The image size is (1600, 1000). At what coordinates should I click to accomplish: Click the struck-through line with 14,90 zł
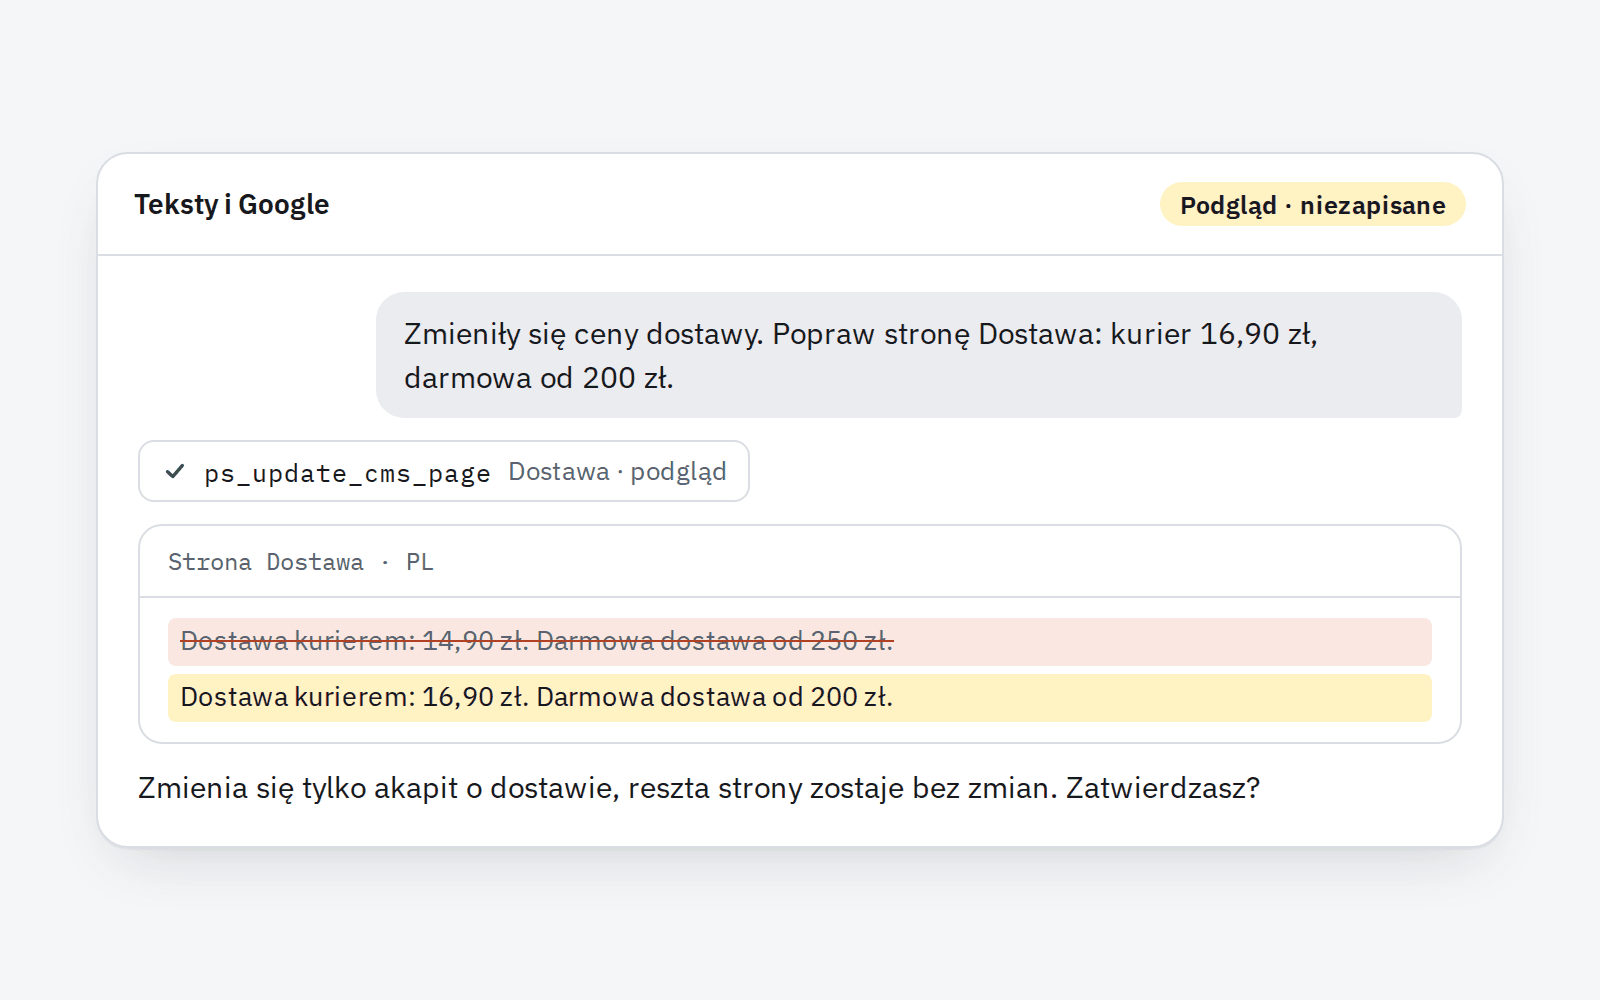coord(799,642)
